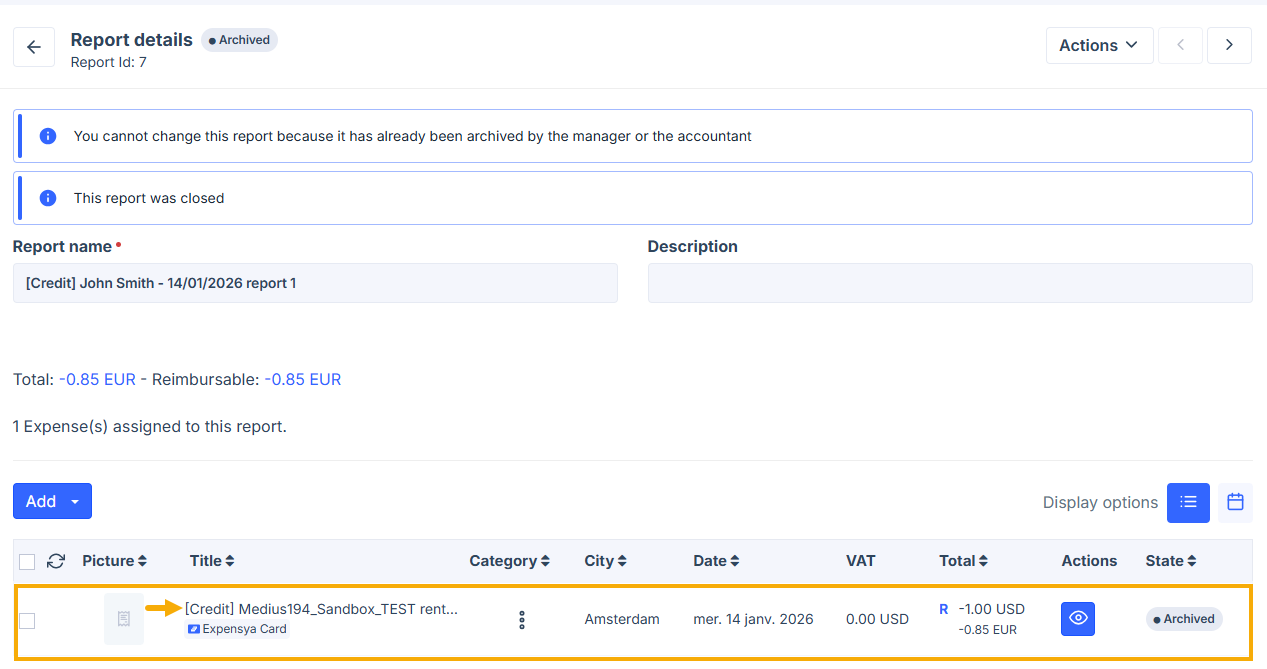Click the Add button to attach expenses

(40, 501)
